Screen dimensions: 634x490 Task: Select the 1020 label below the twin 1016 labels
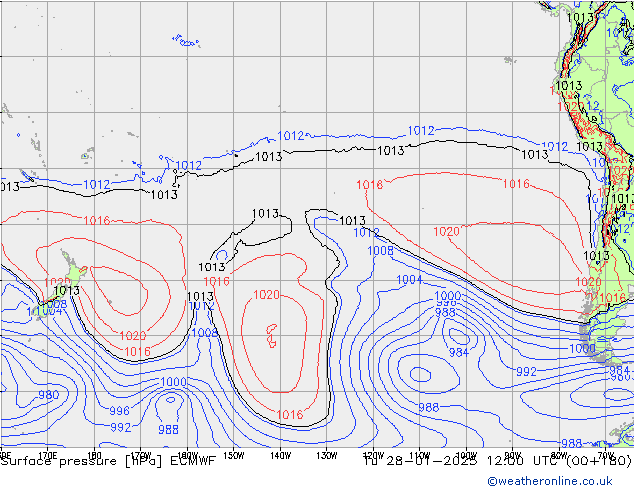point(446,231)
